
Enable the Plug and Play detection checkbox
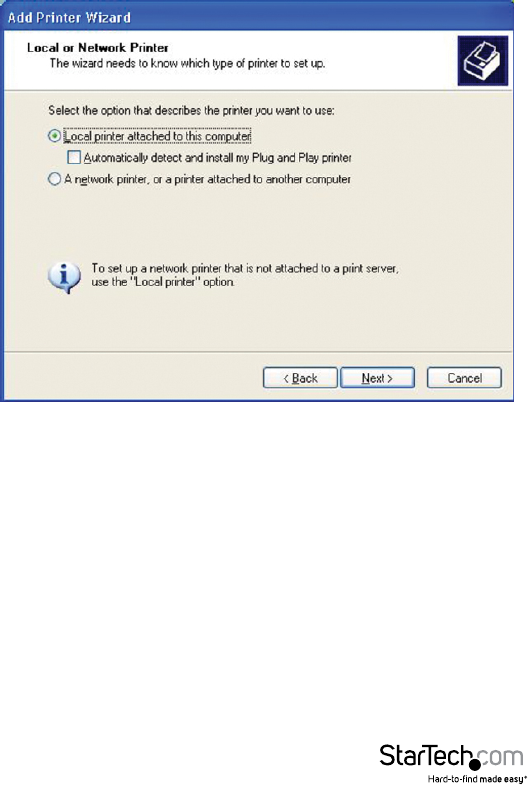pyautogui.click(x=74, y=158)
